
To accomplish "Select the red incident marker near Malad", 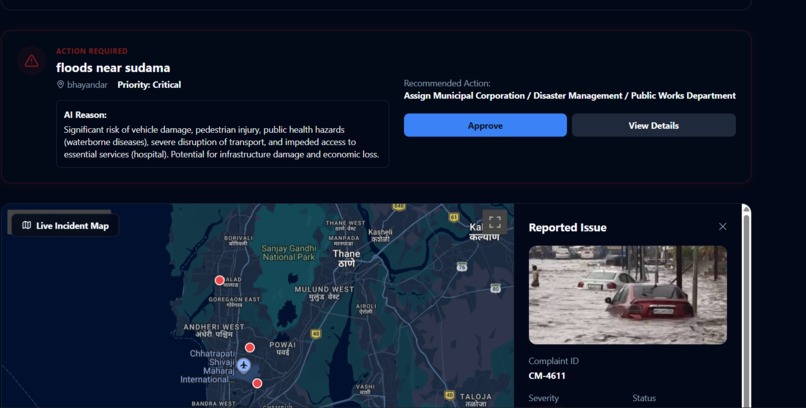I will pyautogui.click(x=219, y=281).
